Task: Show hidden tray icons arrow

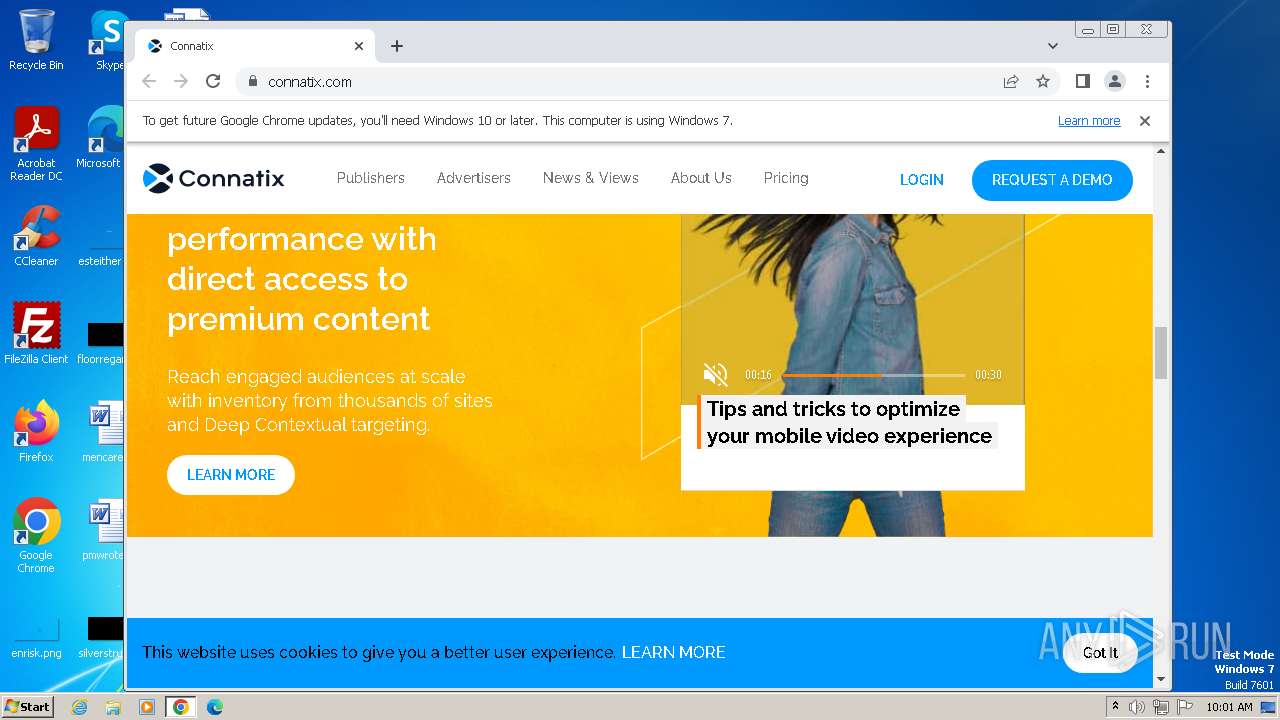Action: tap(1115, 707)
